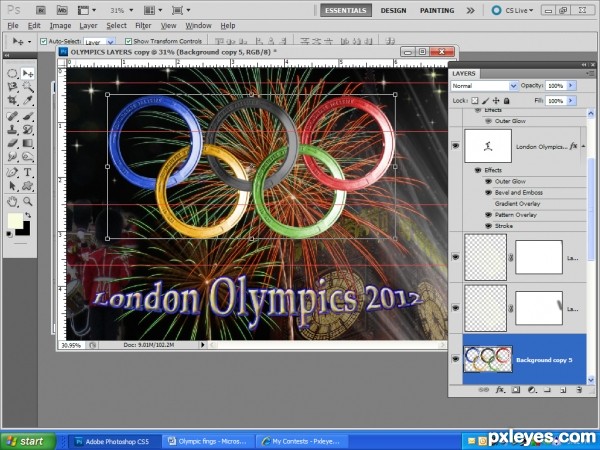Enable Gradient Overlay effect visibility
This screenshot has width=600, height=450.
[488, 204]
